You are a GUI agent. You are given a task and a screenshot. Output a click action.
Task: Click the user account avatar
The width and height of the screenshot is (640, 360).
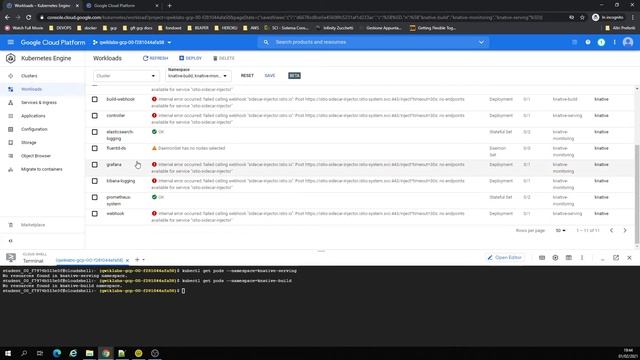[x=628, y=42]
